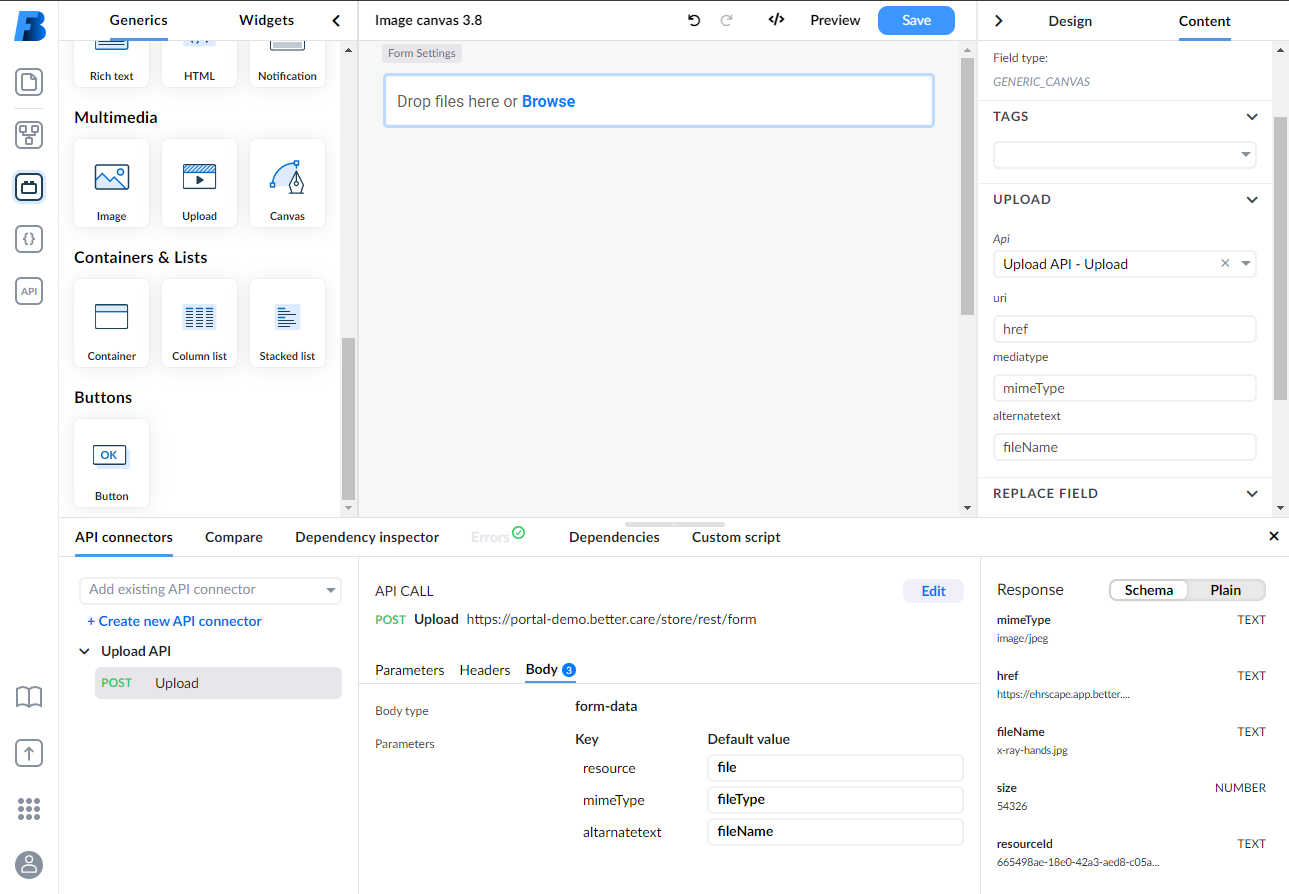Collapse the UPLOAD section
This screenshot has width=1289, height=894.
point(1252,200)
